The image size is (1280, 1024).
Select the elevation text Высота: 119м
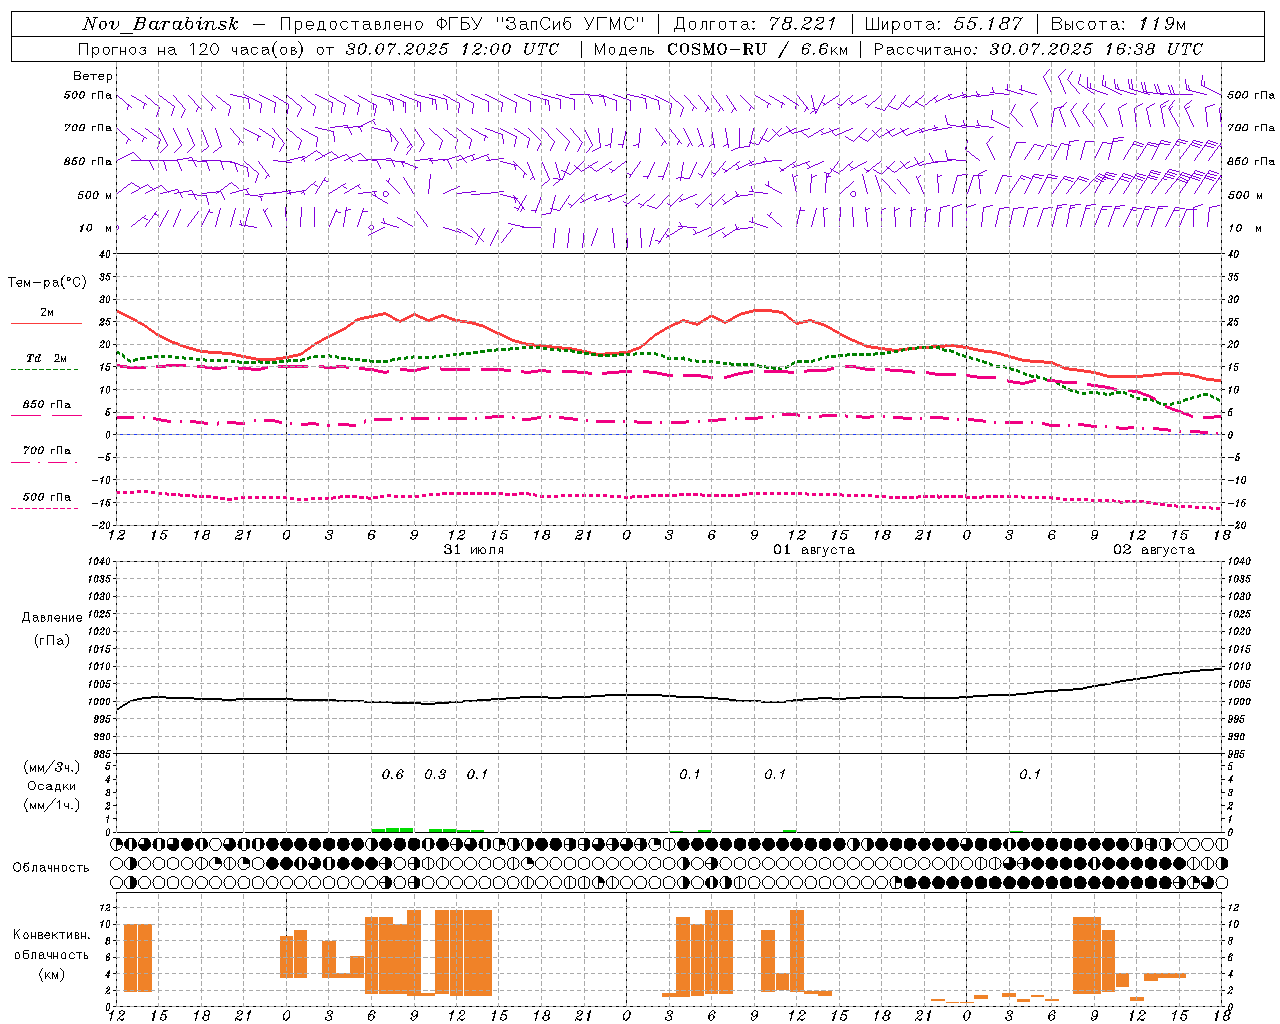[1119, 24]
